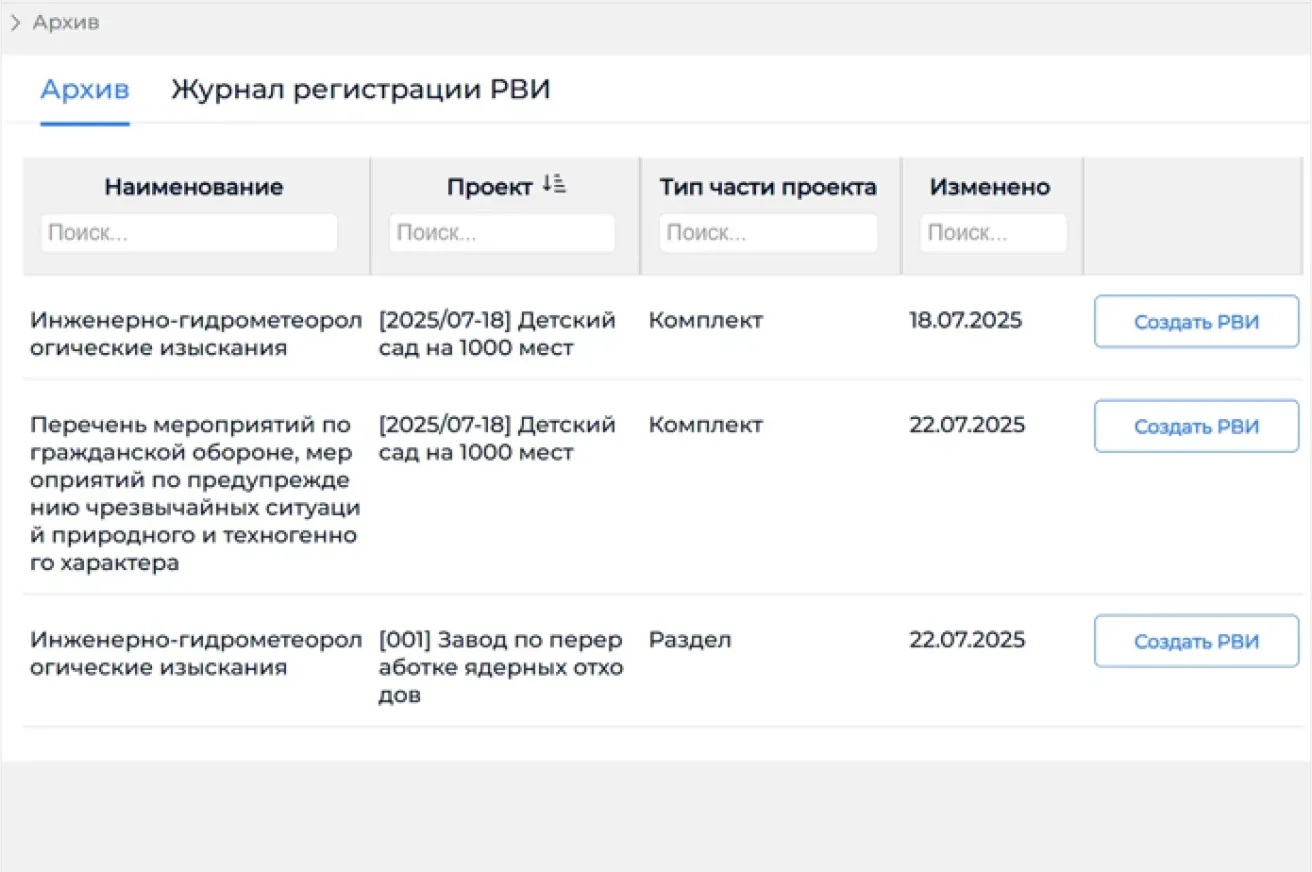
Task: Click the breadcrumb chevron beside Архив
Action: [15, 21]
